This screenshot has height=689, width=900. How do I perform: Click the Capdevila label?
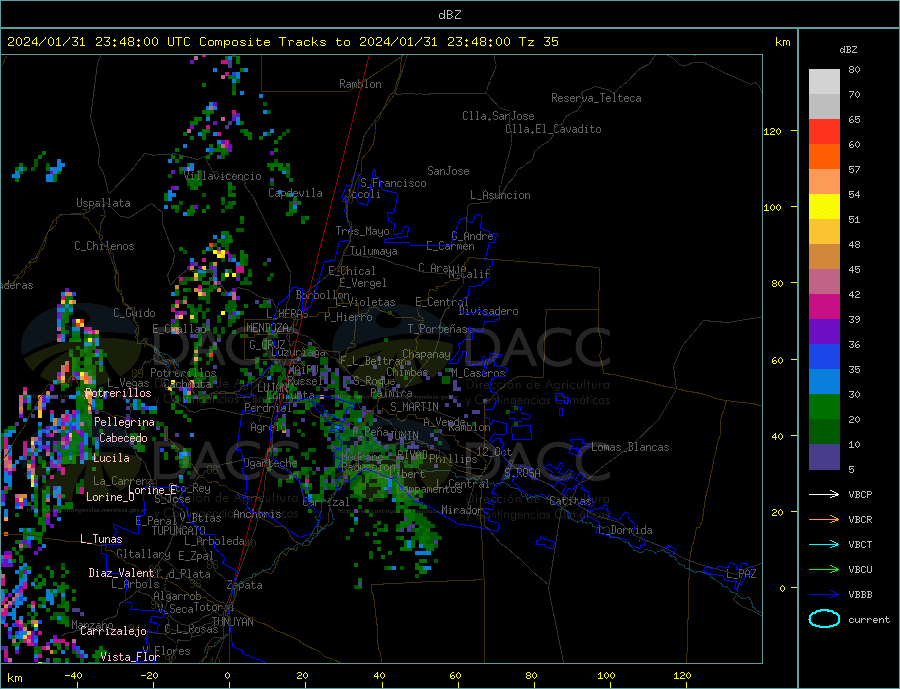(x=296, y=193)
